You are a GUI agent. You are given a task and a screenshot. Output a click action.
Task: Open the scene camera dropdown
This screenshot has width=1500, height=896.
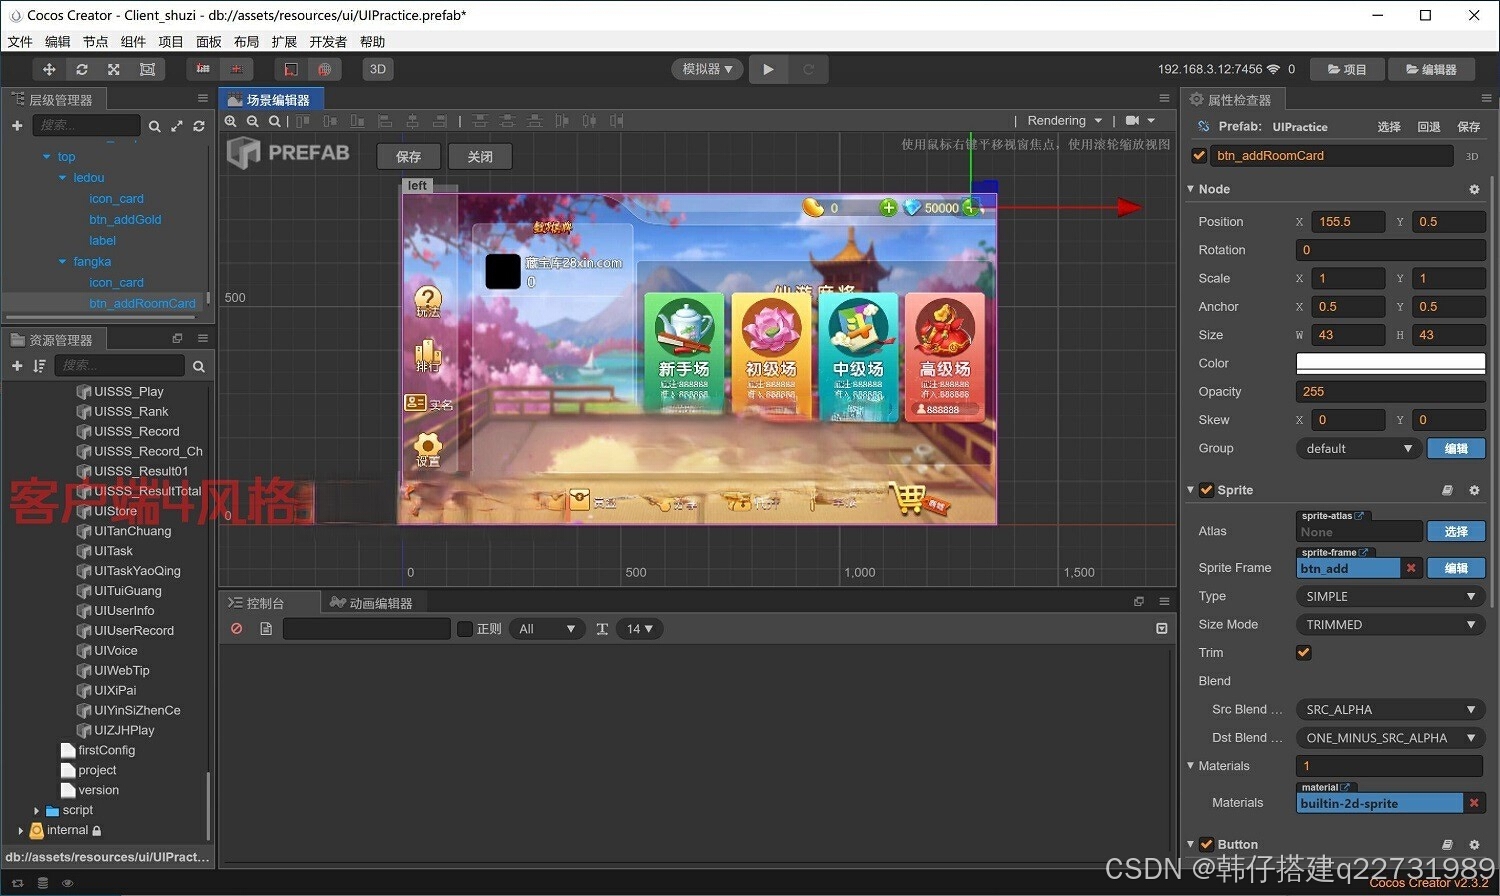[x=1140, y=121]
